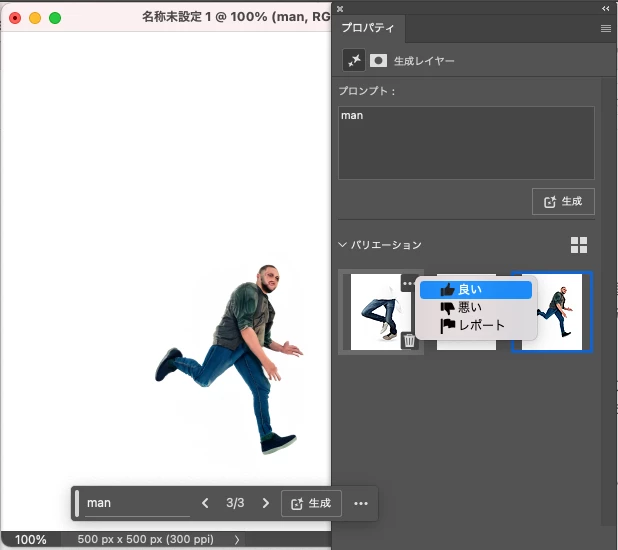Click the document title 名称未設定 1
The width and height of the screenshot is (618, 550).
coord(177,17)
